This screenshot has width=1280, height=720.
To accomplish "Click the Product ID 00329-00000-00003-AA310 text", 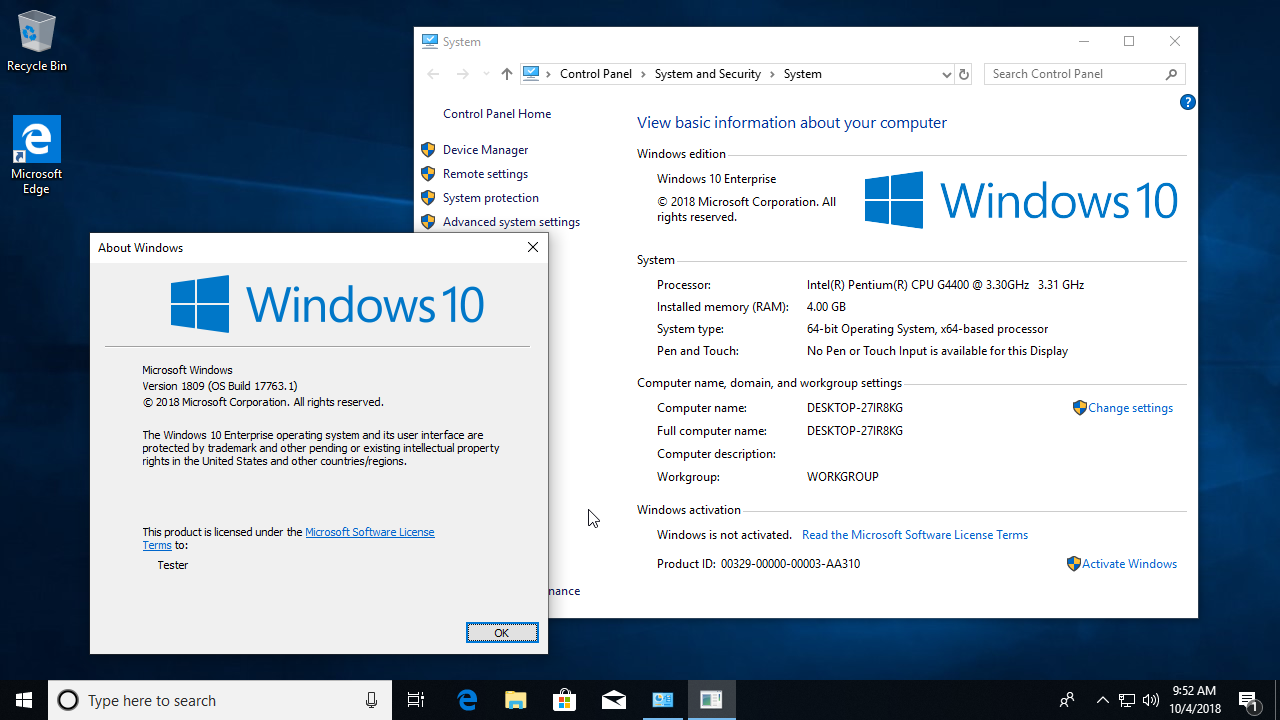I will click(758, 564).
